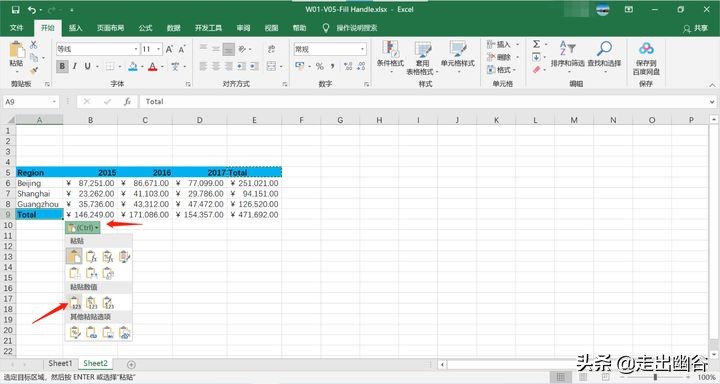Switch to the 插入 Insert ribbon tab
Viewport: 720px width, 384px height.
75,28
